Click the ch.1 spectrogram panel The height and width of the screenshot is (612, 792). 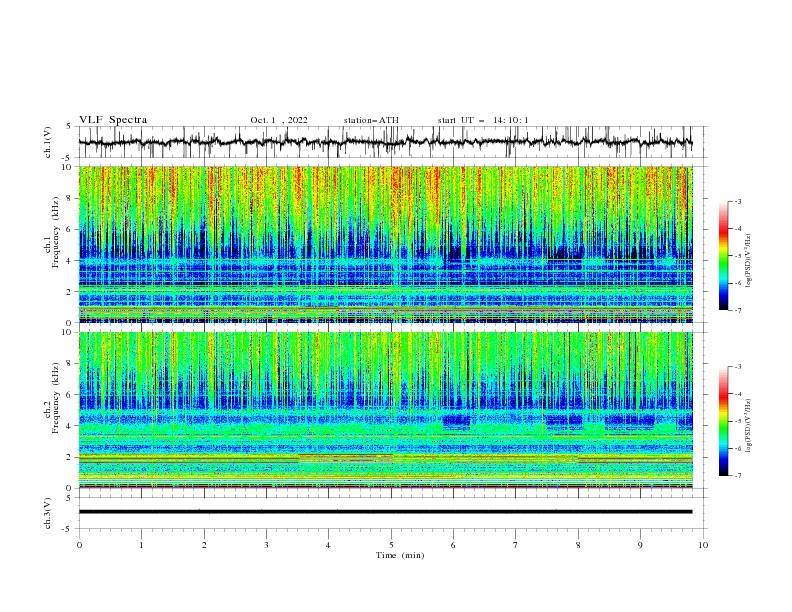[385, 244]
